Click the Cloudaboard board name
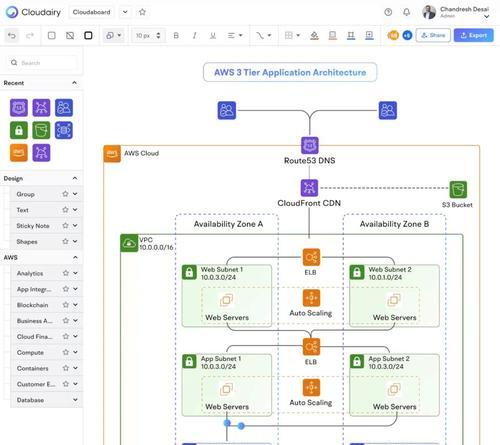The image size is (500, 445). [91, 12]
